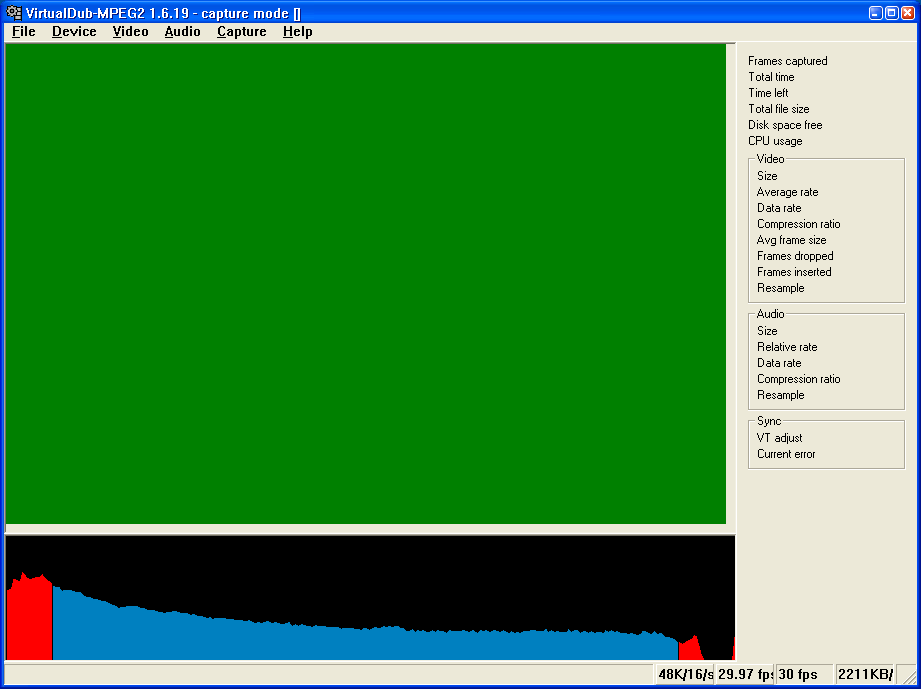Close the VirtualDub window
The image size is (921, 689).
[x=907, y=12]
